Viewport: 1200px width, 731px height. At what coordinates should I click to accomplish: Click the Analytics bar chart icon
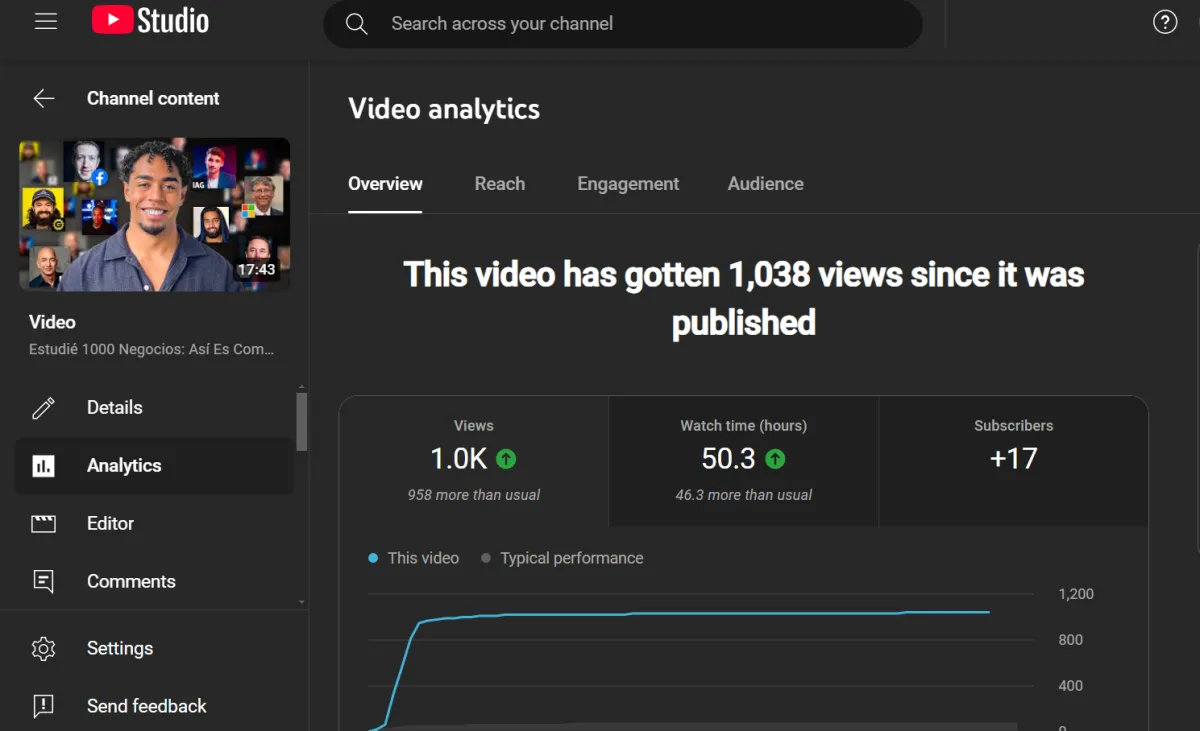(x=43, y=466)
